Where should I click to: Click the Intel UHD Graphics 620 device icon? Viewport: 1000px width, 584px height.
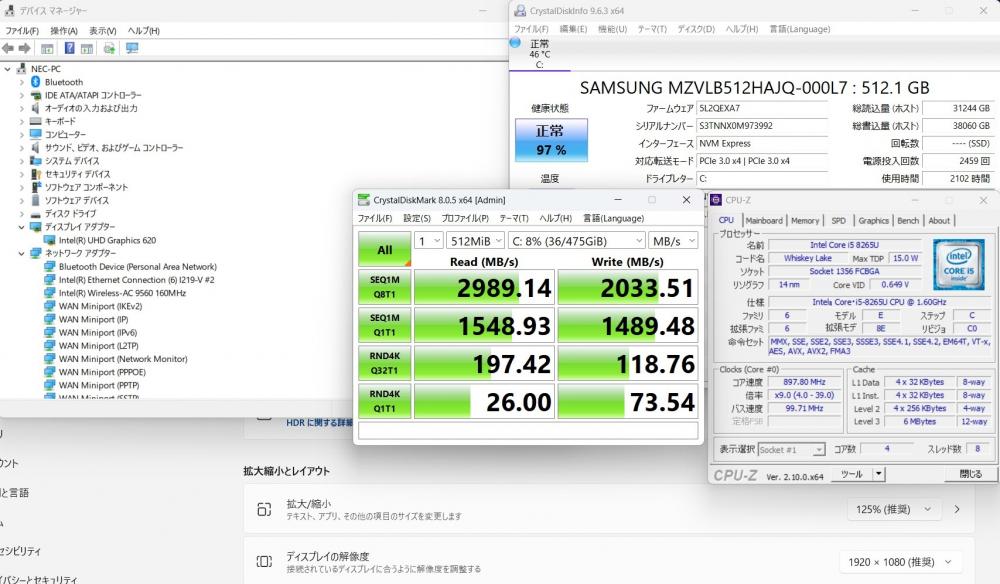[49, 240]
